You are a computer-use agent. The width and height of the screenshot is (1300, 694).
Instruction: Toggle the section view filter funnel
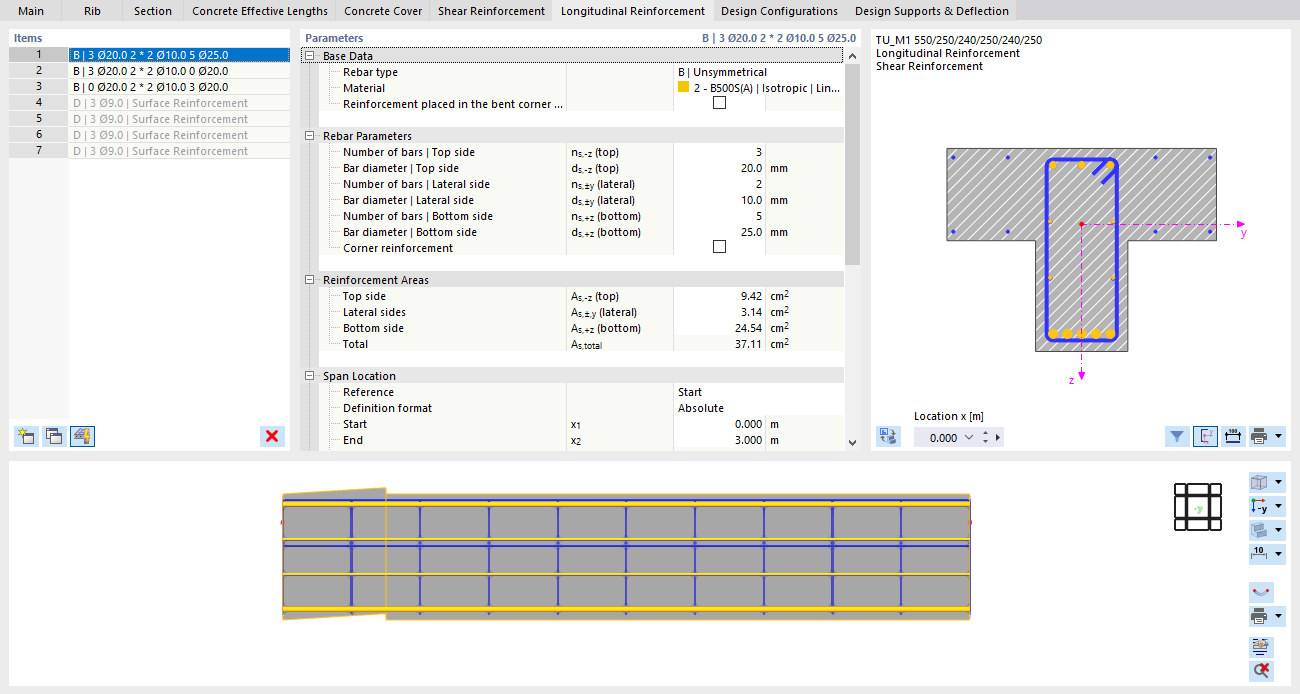click(1177, 436)
